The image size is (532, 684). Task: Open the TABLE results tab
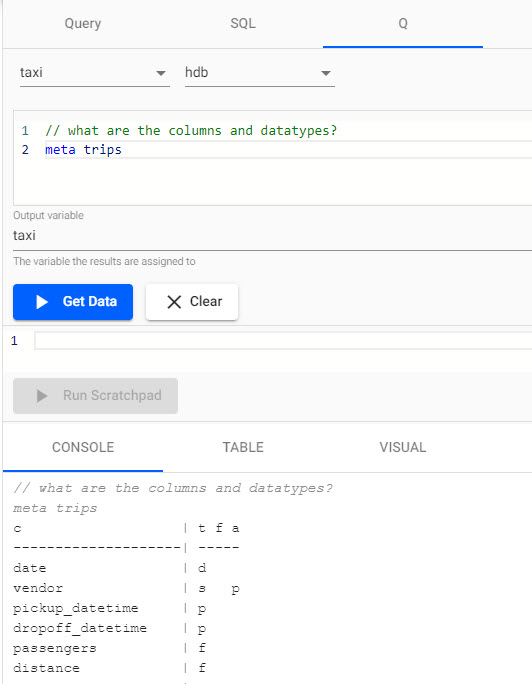tap(243, 448)
